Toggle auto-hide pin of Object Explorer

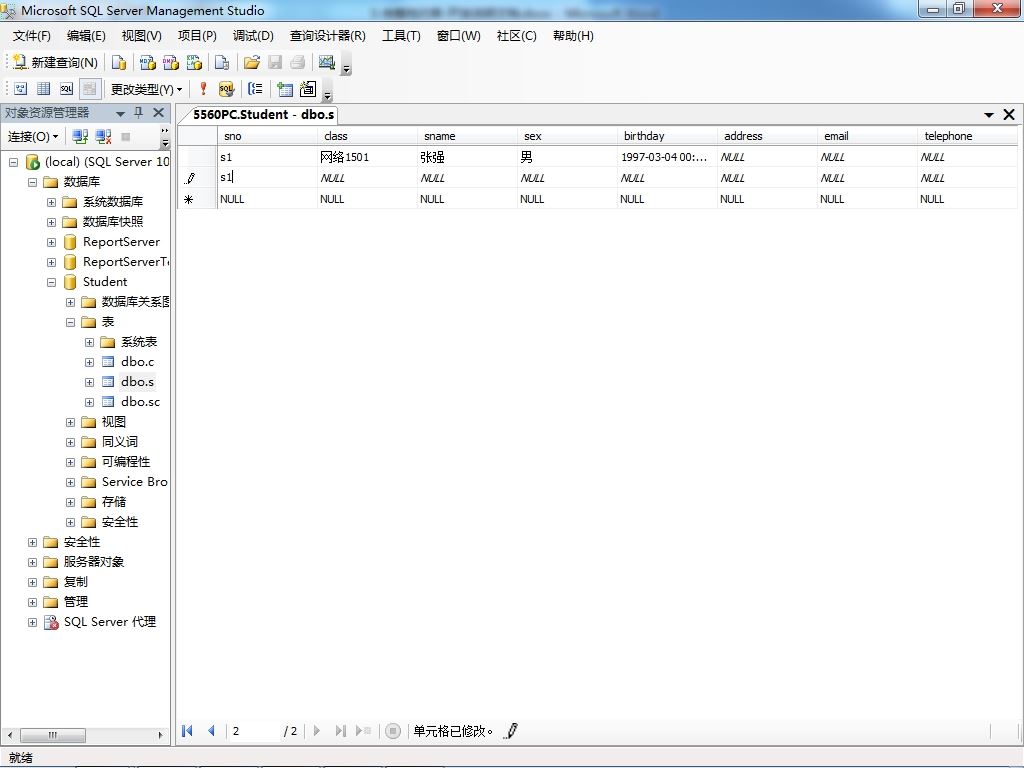[x=138, y=113]
